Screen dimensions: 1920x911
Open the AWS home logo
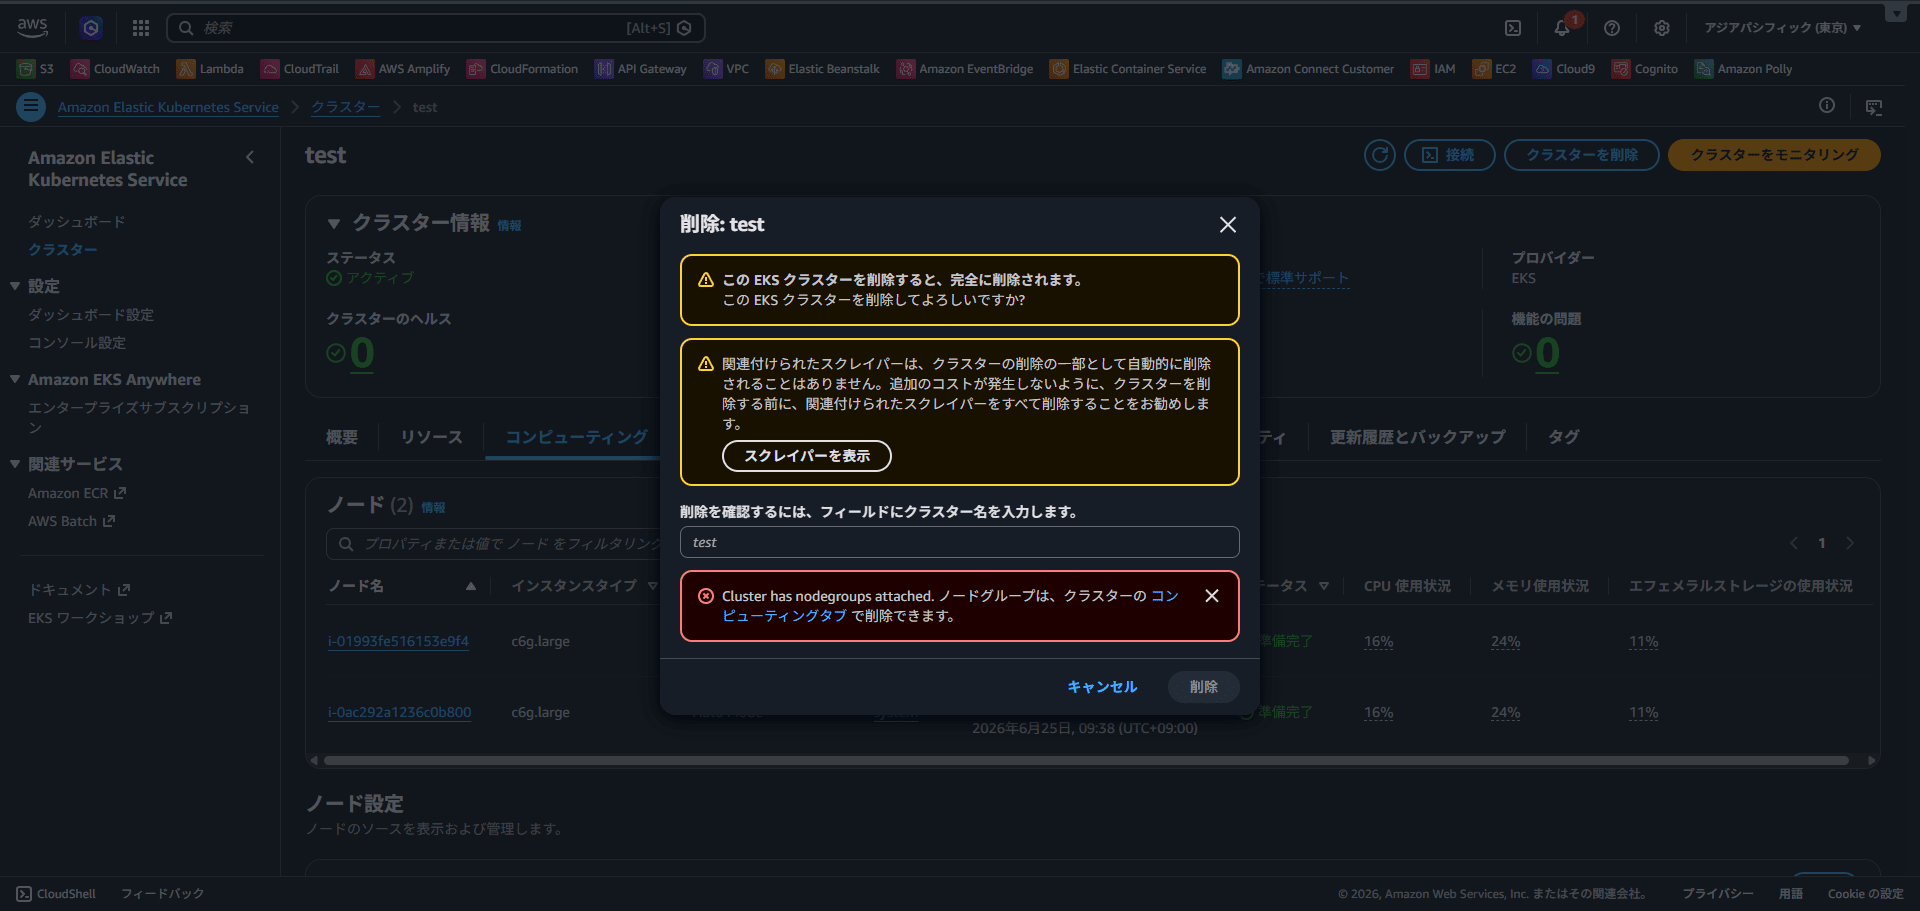coord(32,27)
